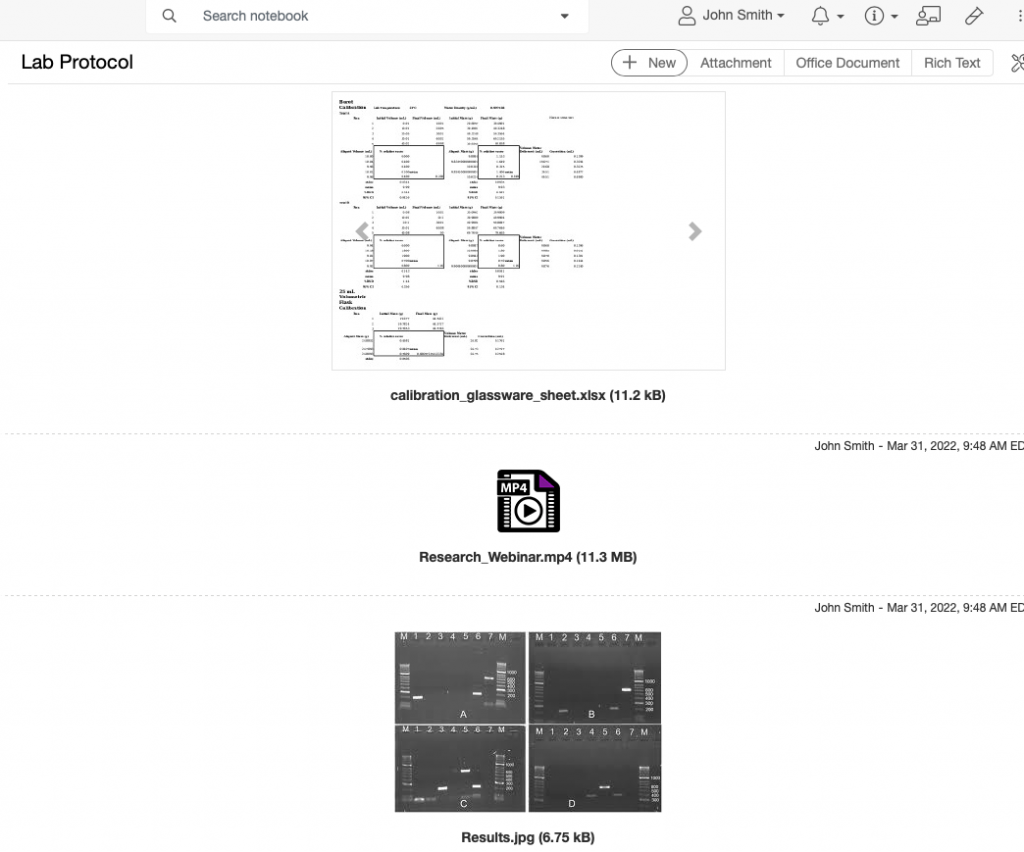The width and height of the screenshot is (1024, 852).
Task: Expand the info menu arrow
Action: (895, 16)
